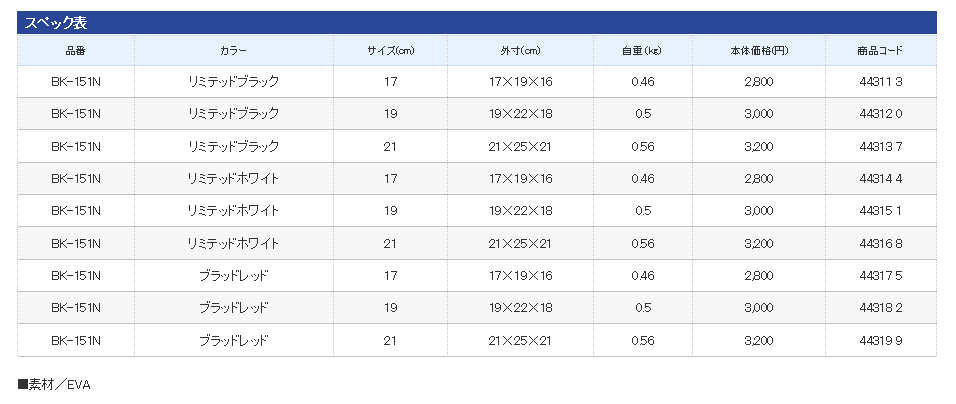Click the 素材/EVA note text

pos(54,384)
